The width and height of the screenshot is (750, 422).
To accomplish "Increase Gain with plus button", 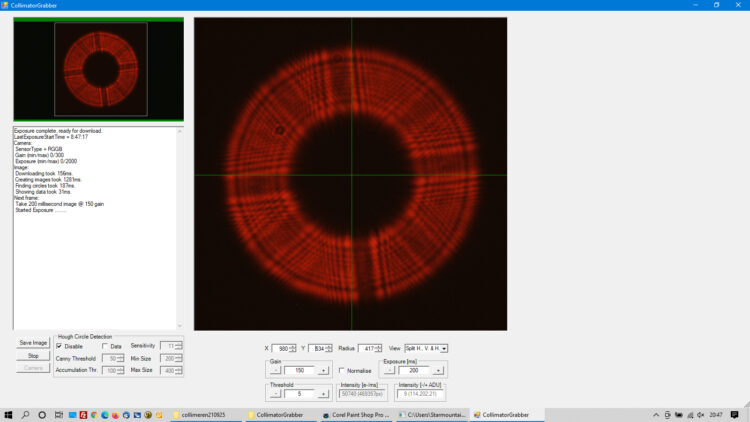I will pos(323,370).
